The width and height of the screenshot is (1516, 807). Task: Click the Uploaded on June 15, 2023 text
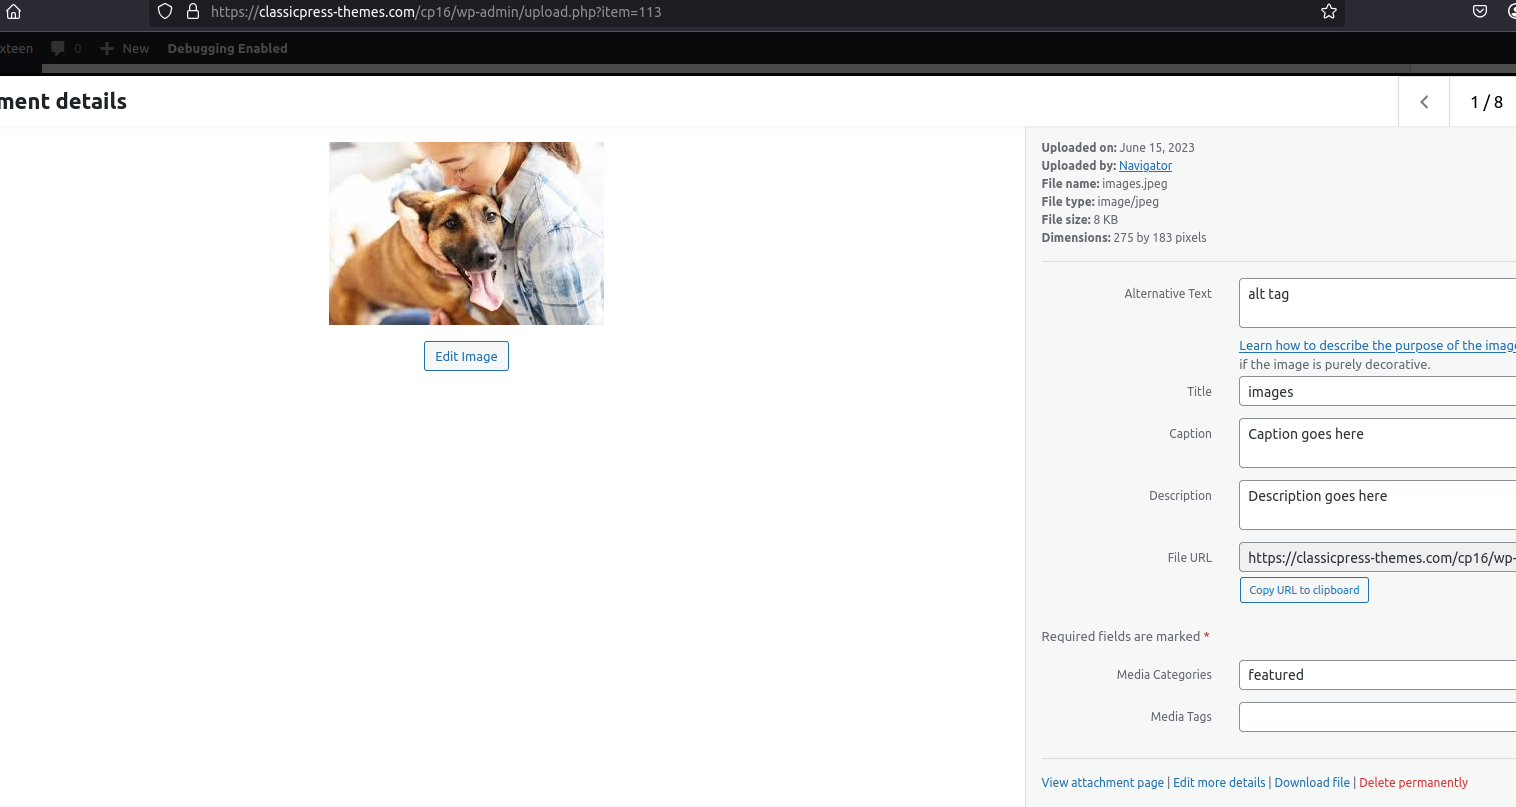coord(1118,148)
